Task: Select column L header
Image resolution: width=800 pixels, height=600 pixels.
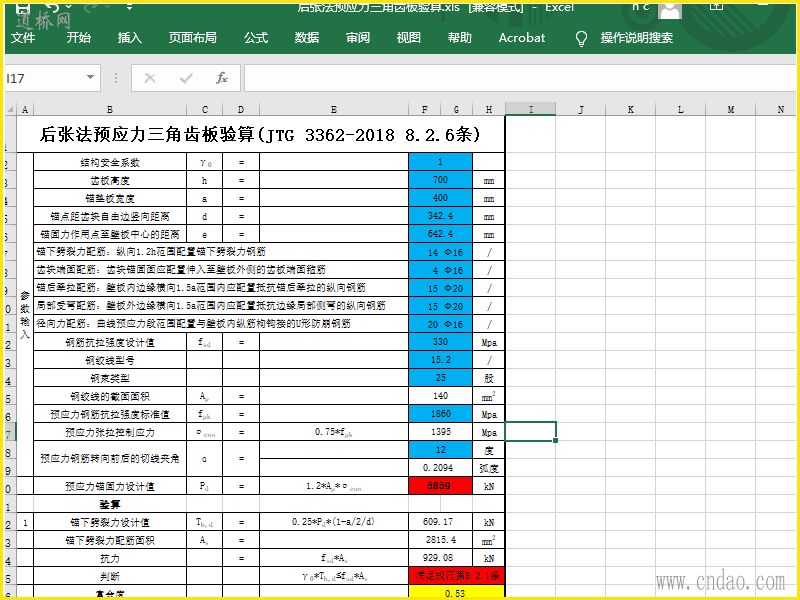Action: (x=681, y=109)
